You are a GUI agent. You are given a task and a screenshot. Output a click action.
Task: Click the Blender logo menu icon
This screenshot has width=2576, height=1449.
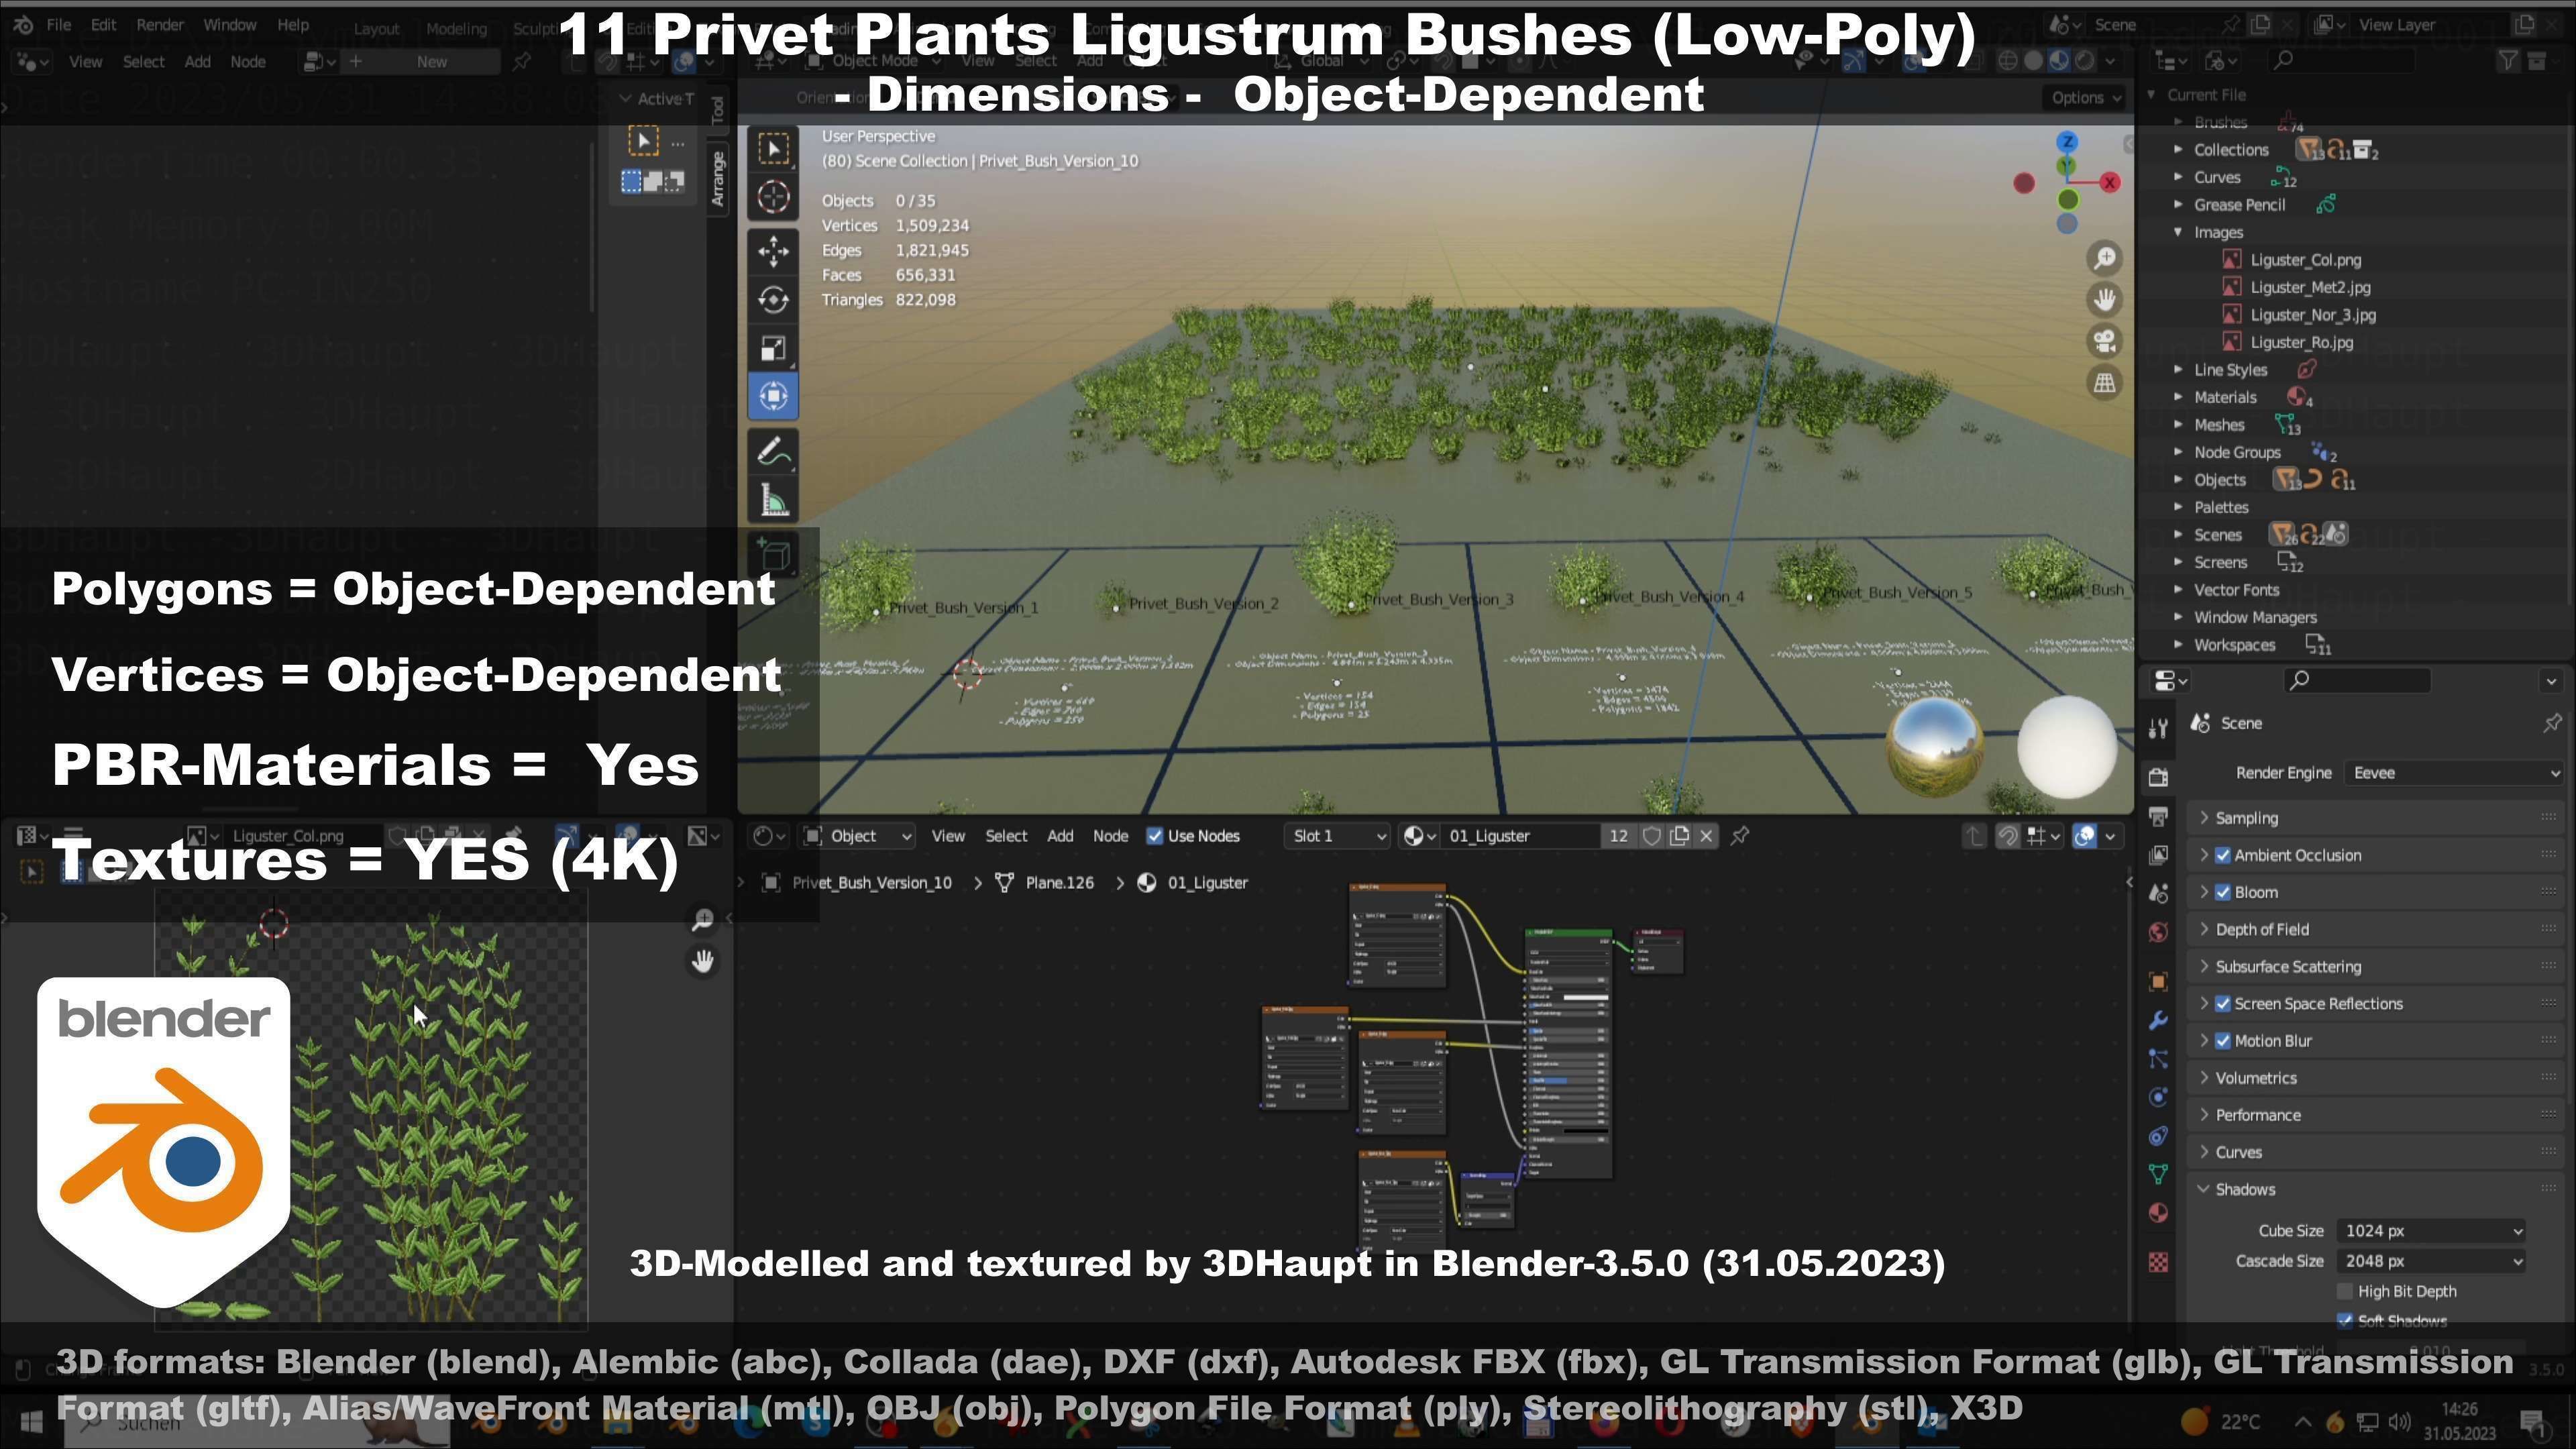tap(24, 25)
